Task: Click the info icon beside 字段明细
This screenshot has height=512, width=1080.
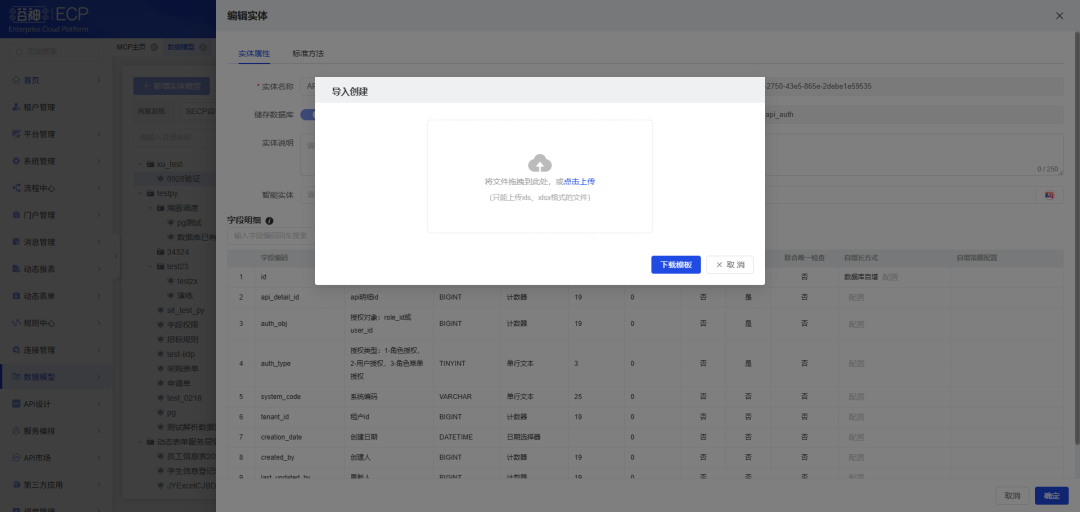Action: pyautogui.click(x=270, y=220)
